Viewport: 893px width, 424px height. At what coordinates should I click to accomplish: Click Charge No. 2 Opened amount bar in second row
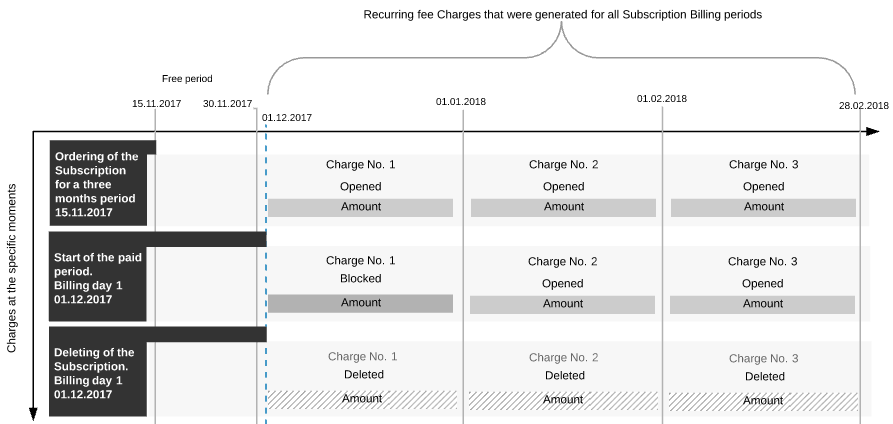[x=562, y=304]
